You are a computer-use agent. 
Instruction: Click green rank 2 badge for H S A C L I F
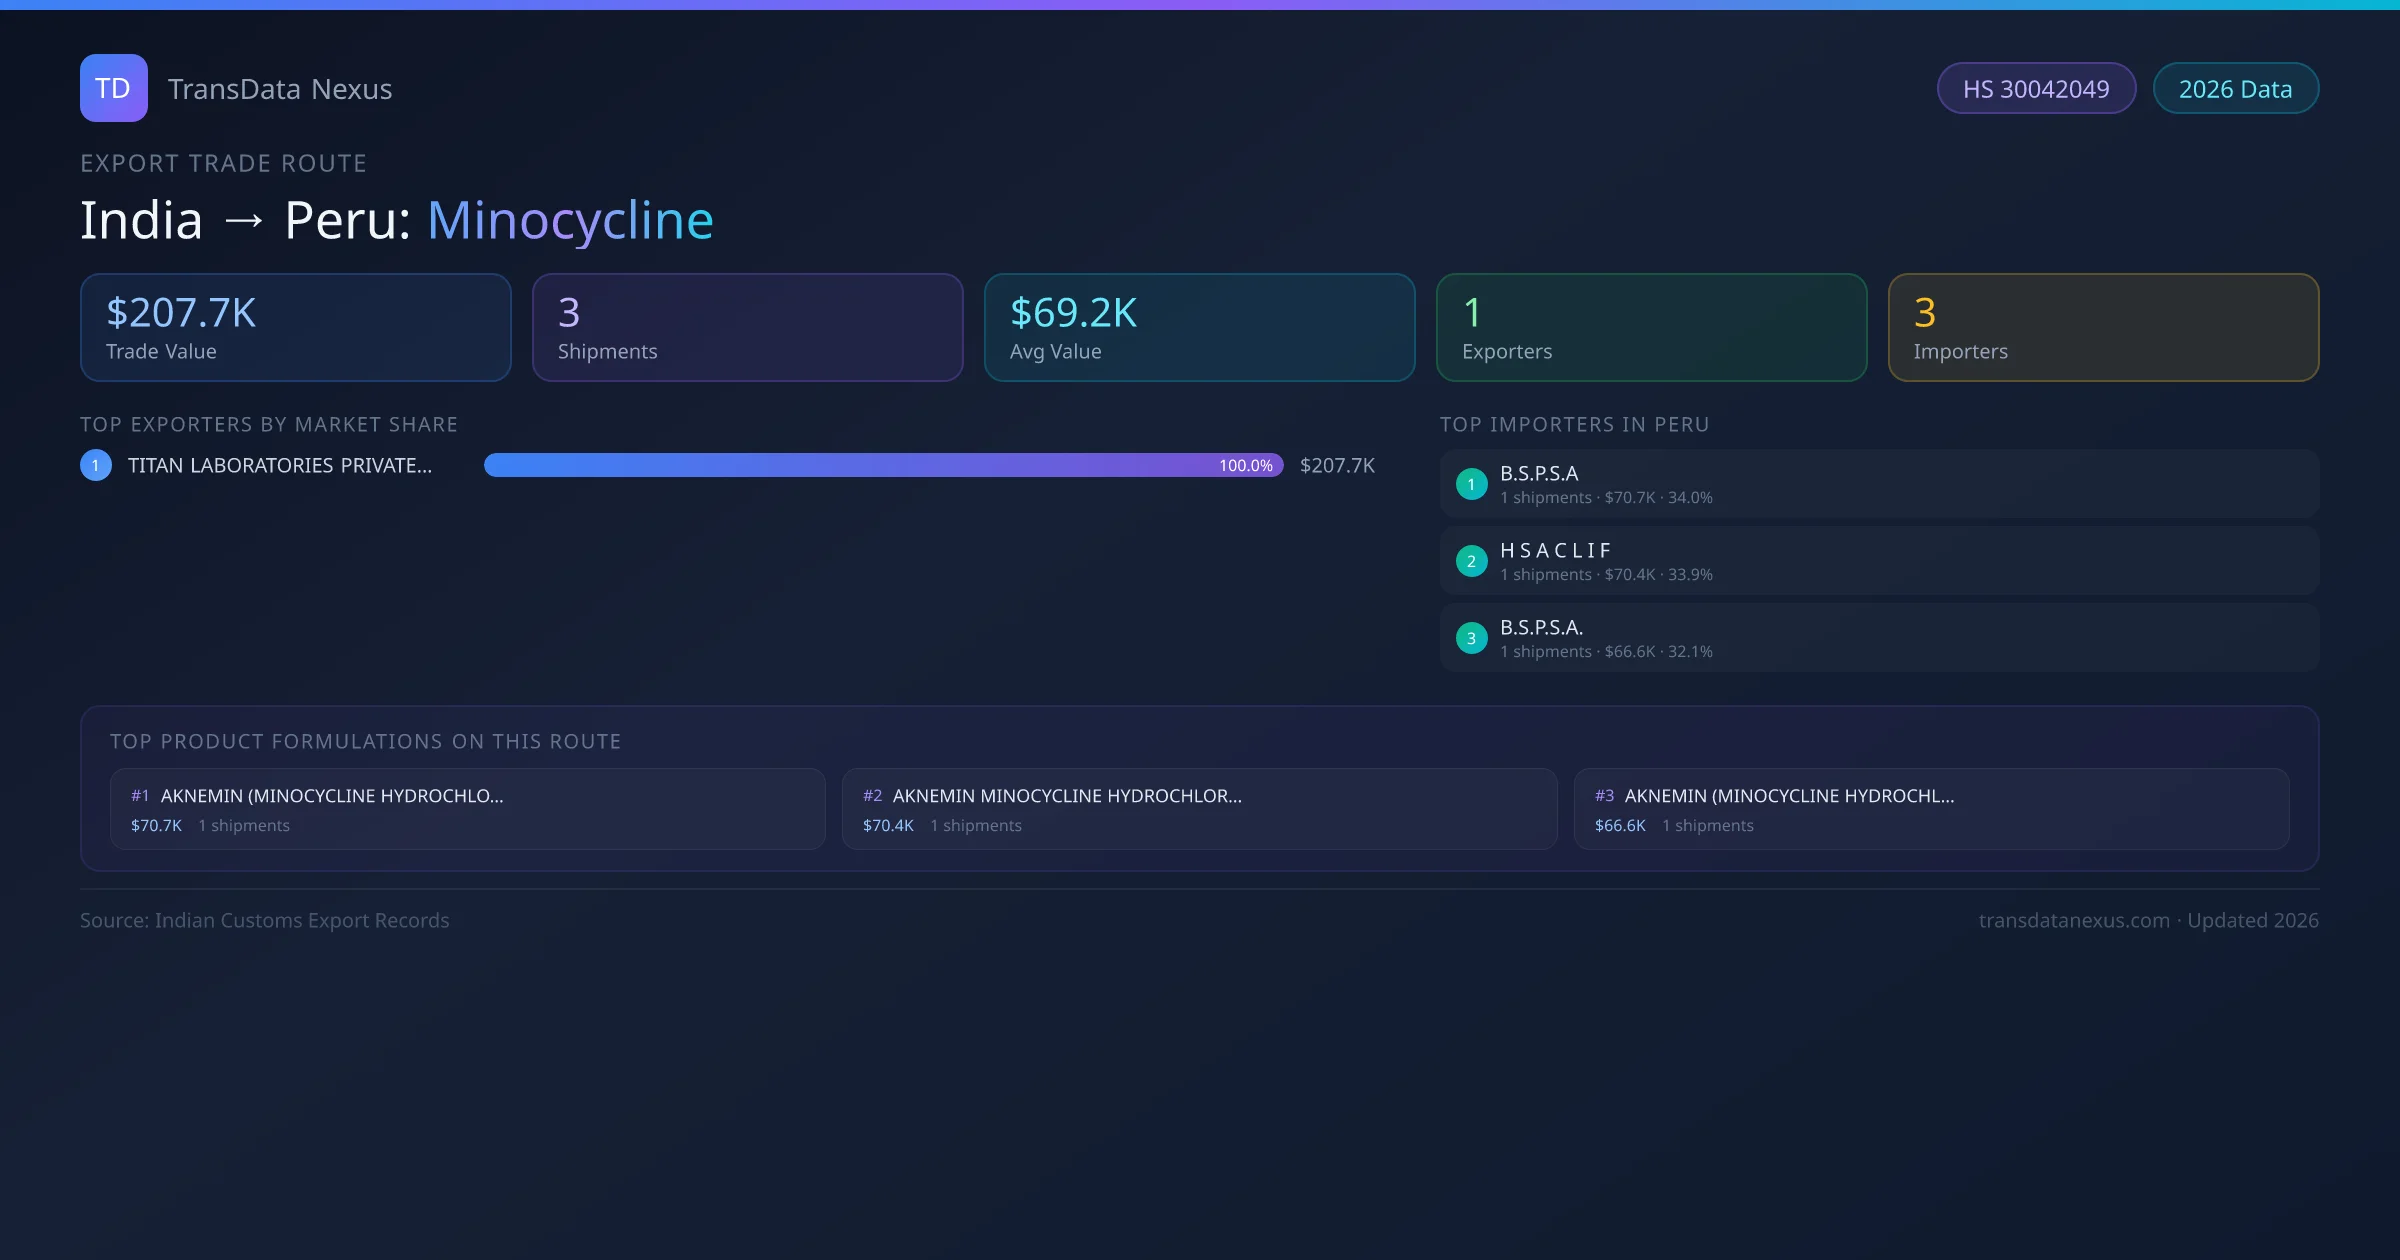tap(1471, 561)
